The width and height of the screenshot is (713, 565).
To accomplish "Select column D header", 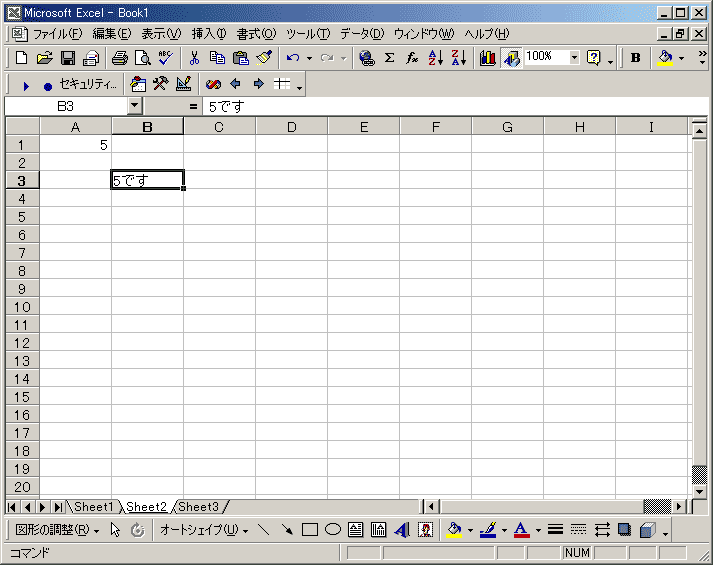I will click(291, 127).
